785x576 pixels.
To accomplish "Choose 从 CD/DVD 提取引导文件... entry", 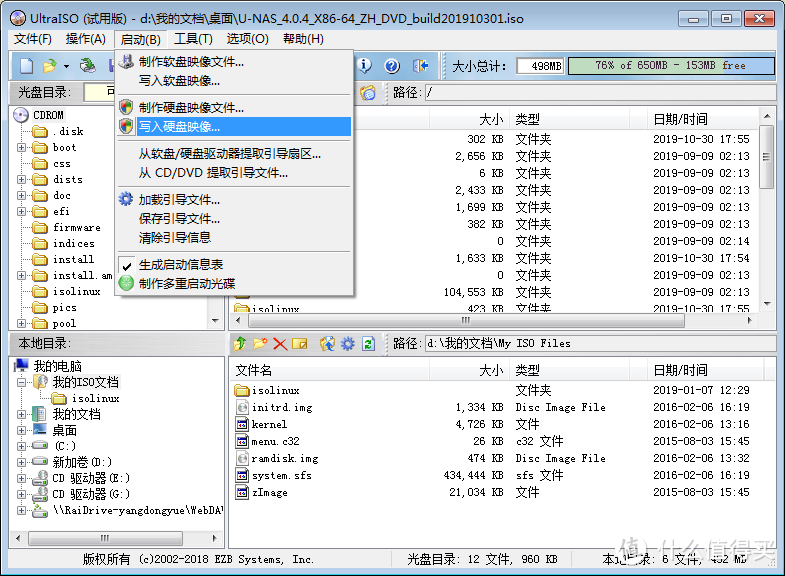I will 234,173.
